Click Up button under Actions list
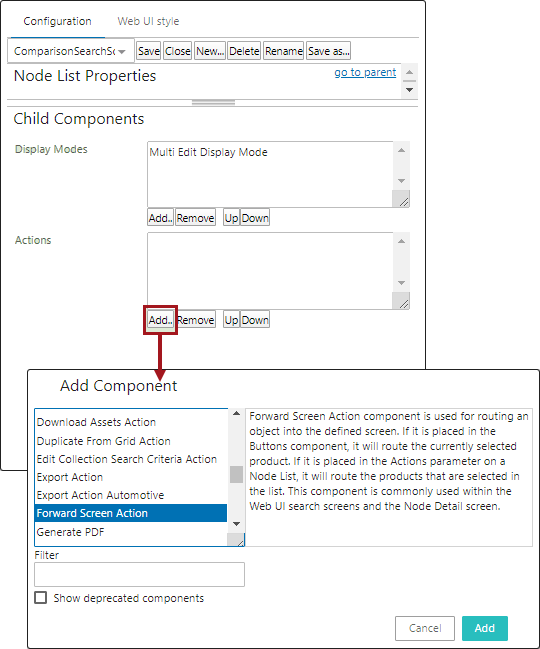 point(231,320)
